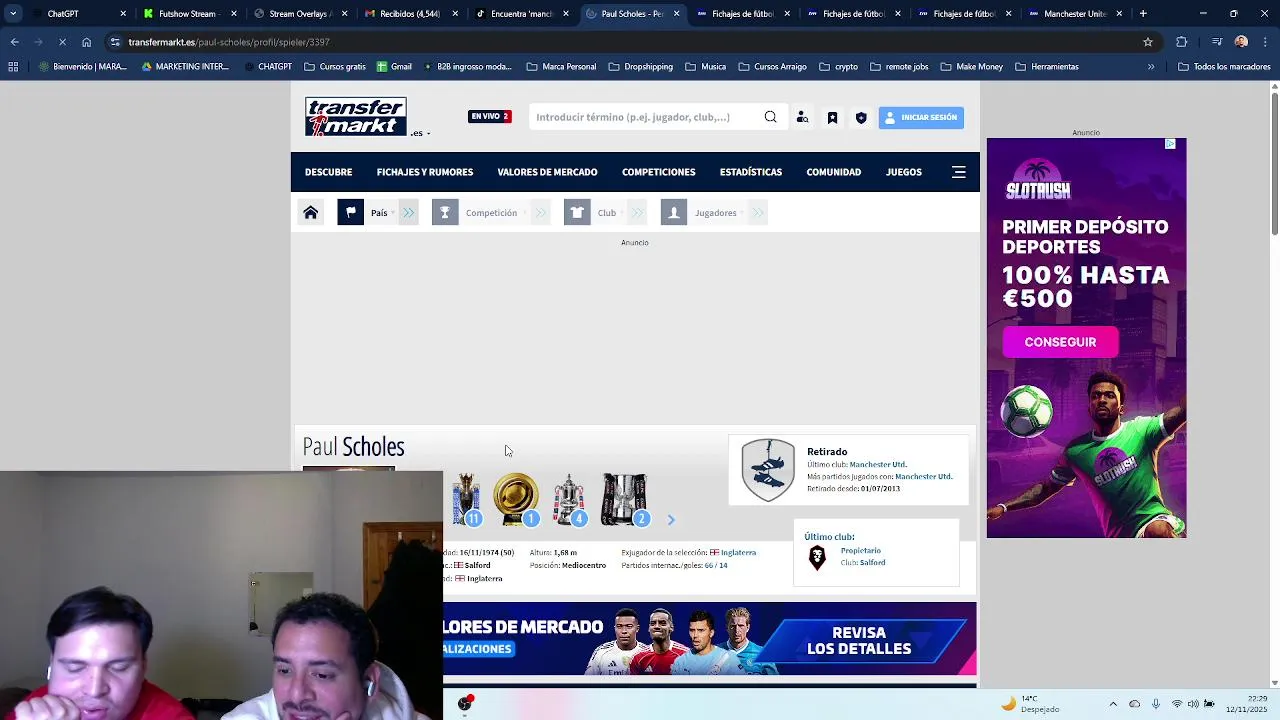This screenshot has height=720, width=1280.
Task: Open the JUEGOS menu
Action: click(x=904, y=172)
